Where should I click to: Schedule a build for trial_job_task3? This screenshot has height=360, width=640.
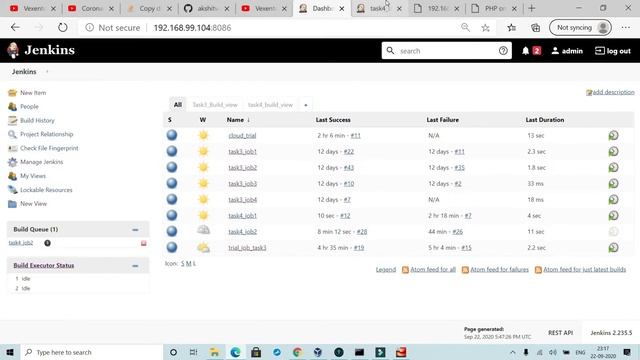click(613, 248)
